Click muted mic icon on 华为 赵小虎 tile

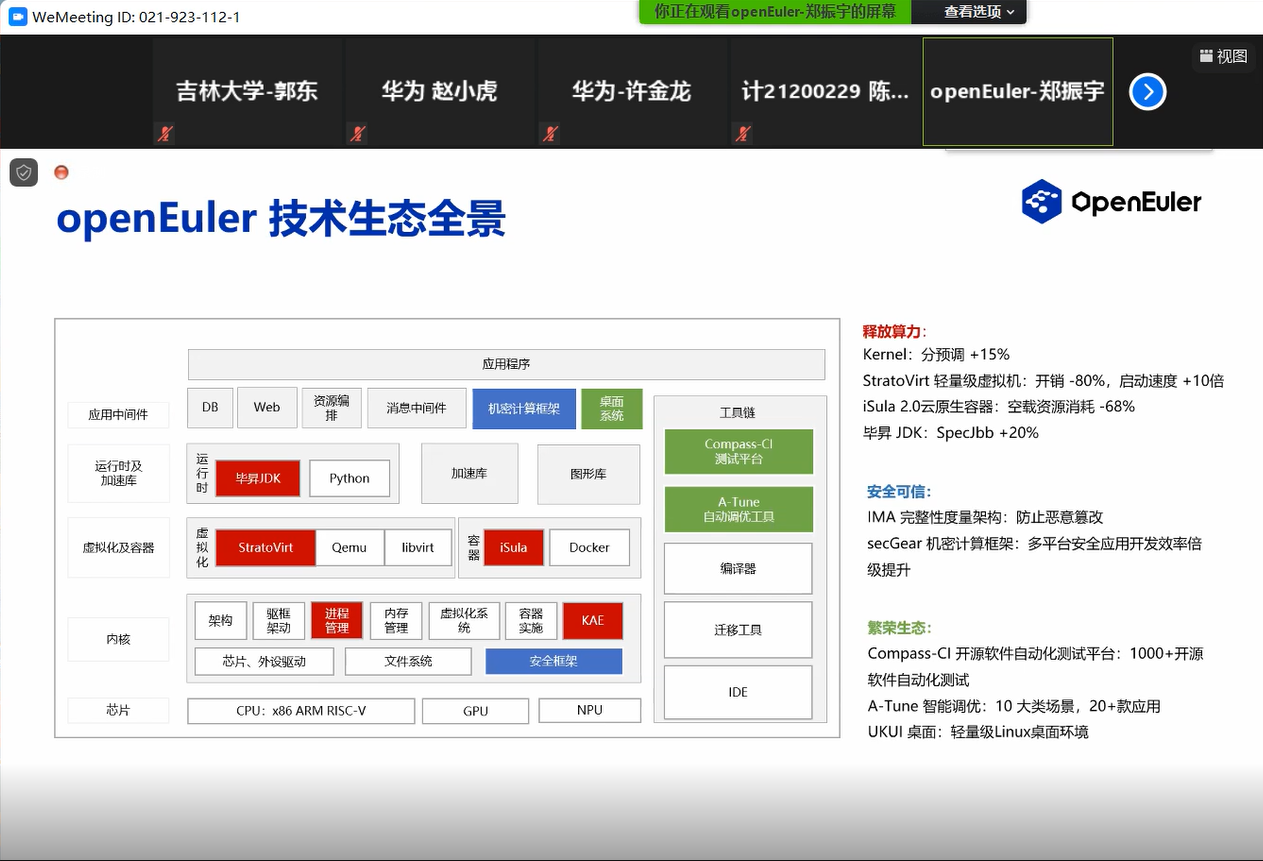357,134
